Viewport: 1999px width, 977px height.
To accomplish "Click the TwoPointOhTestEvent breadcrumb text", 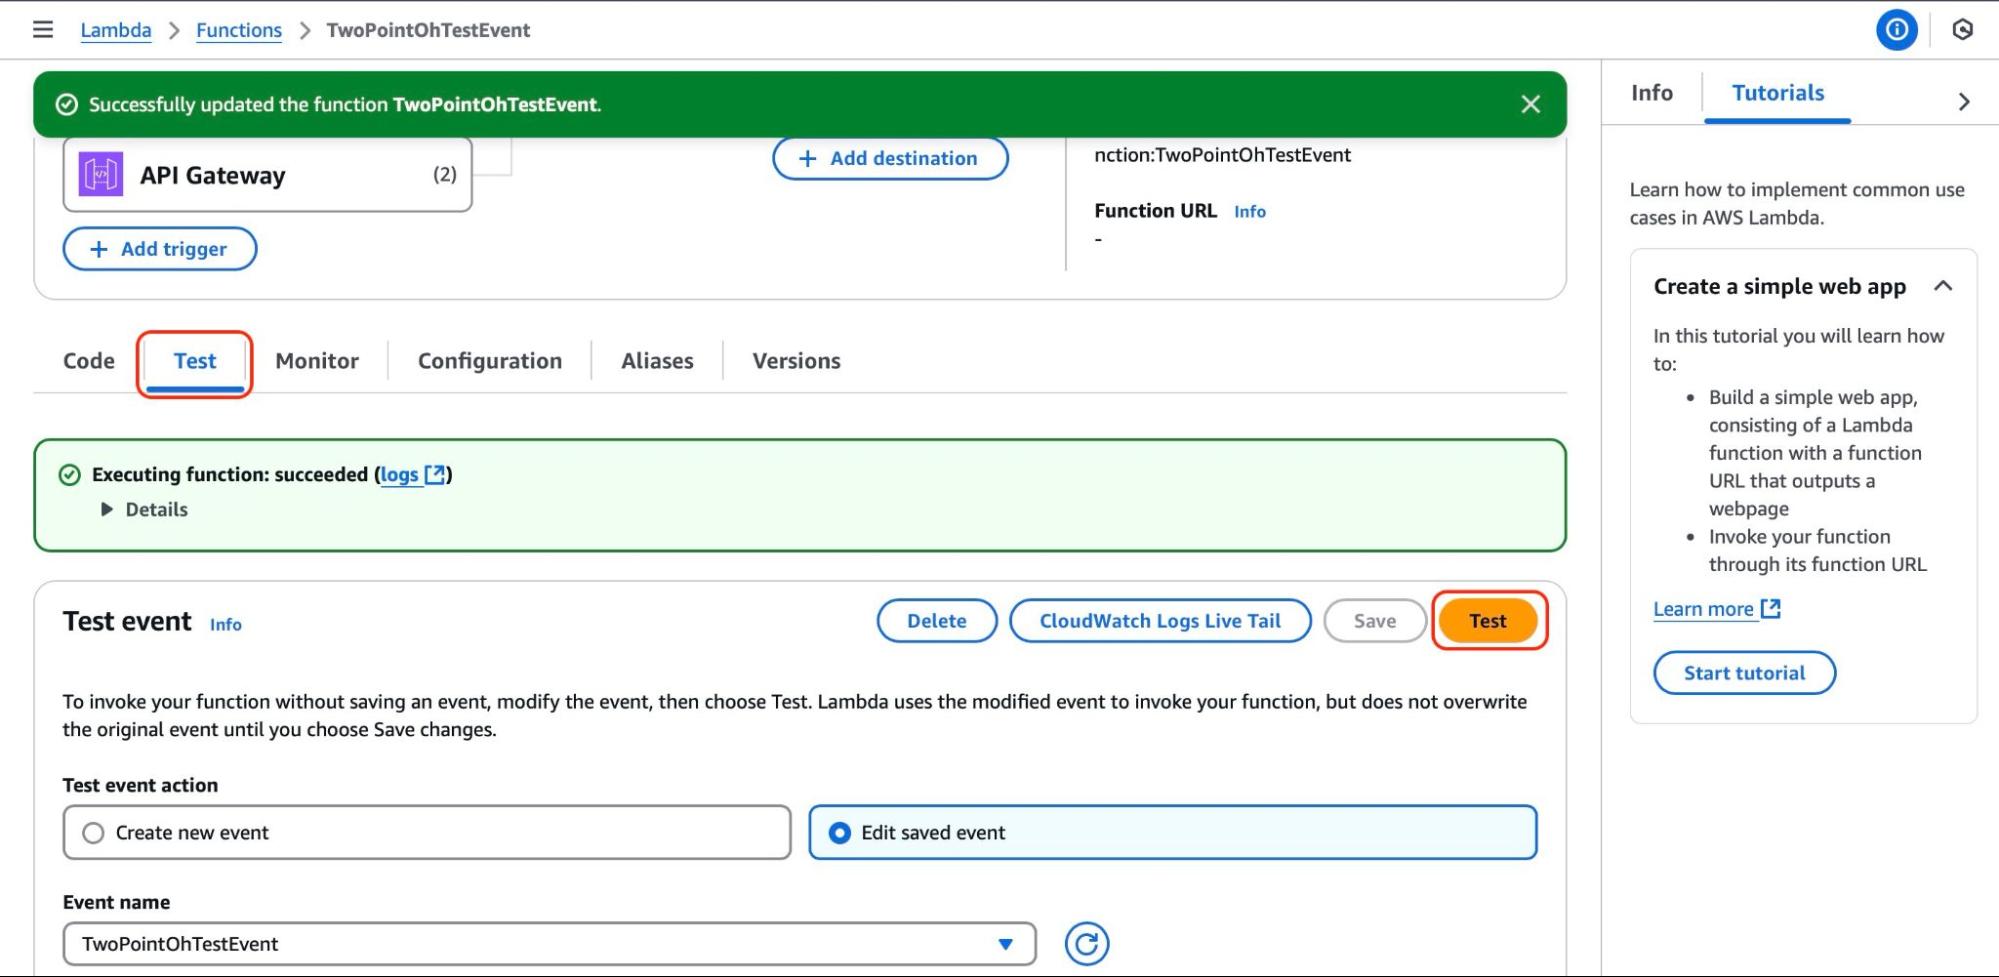I will coord(428,30).
